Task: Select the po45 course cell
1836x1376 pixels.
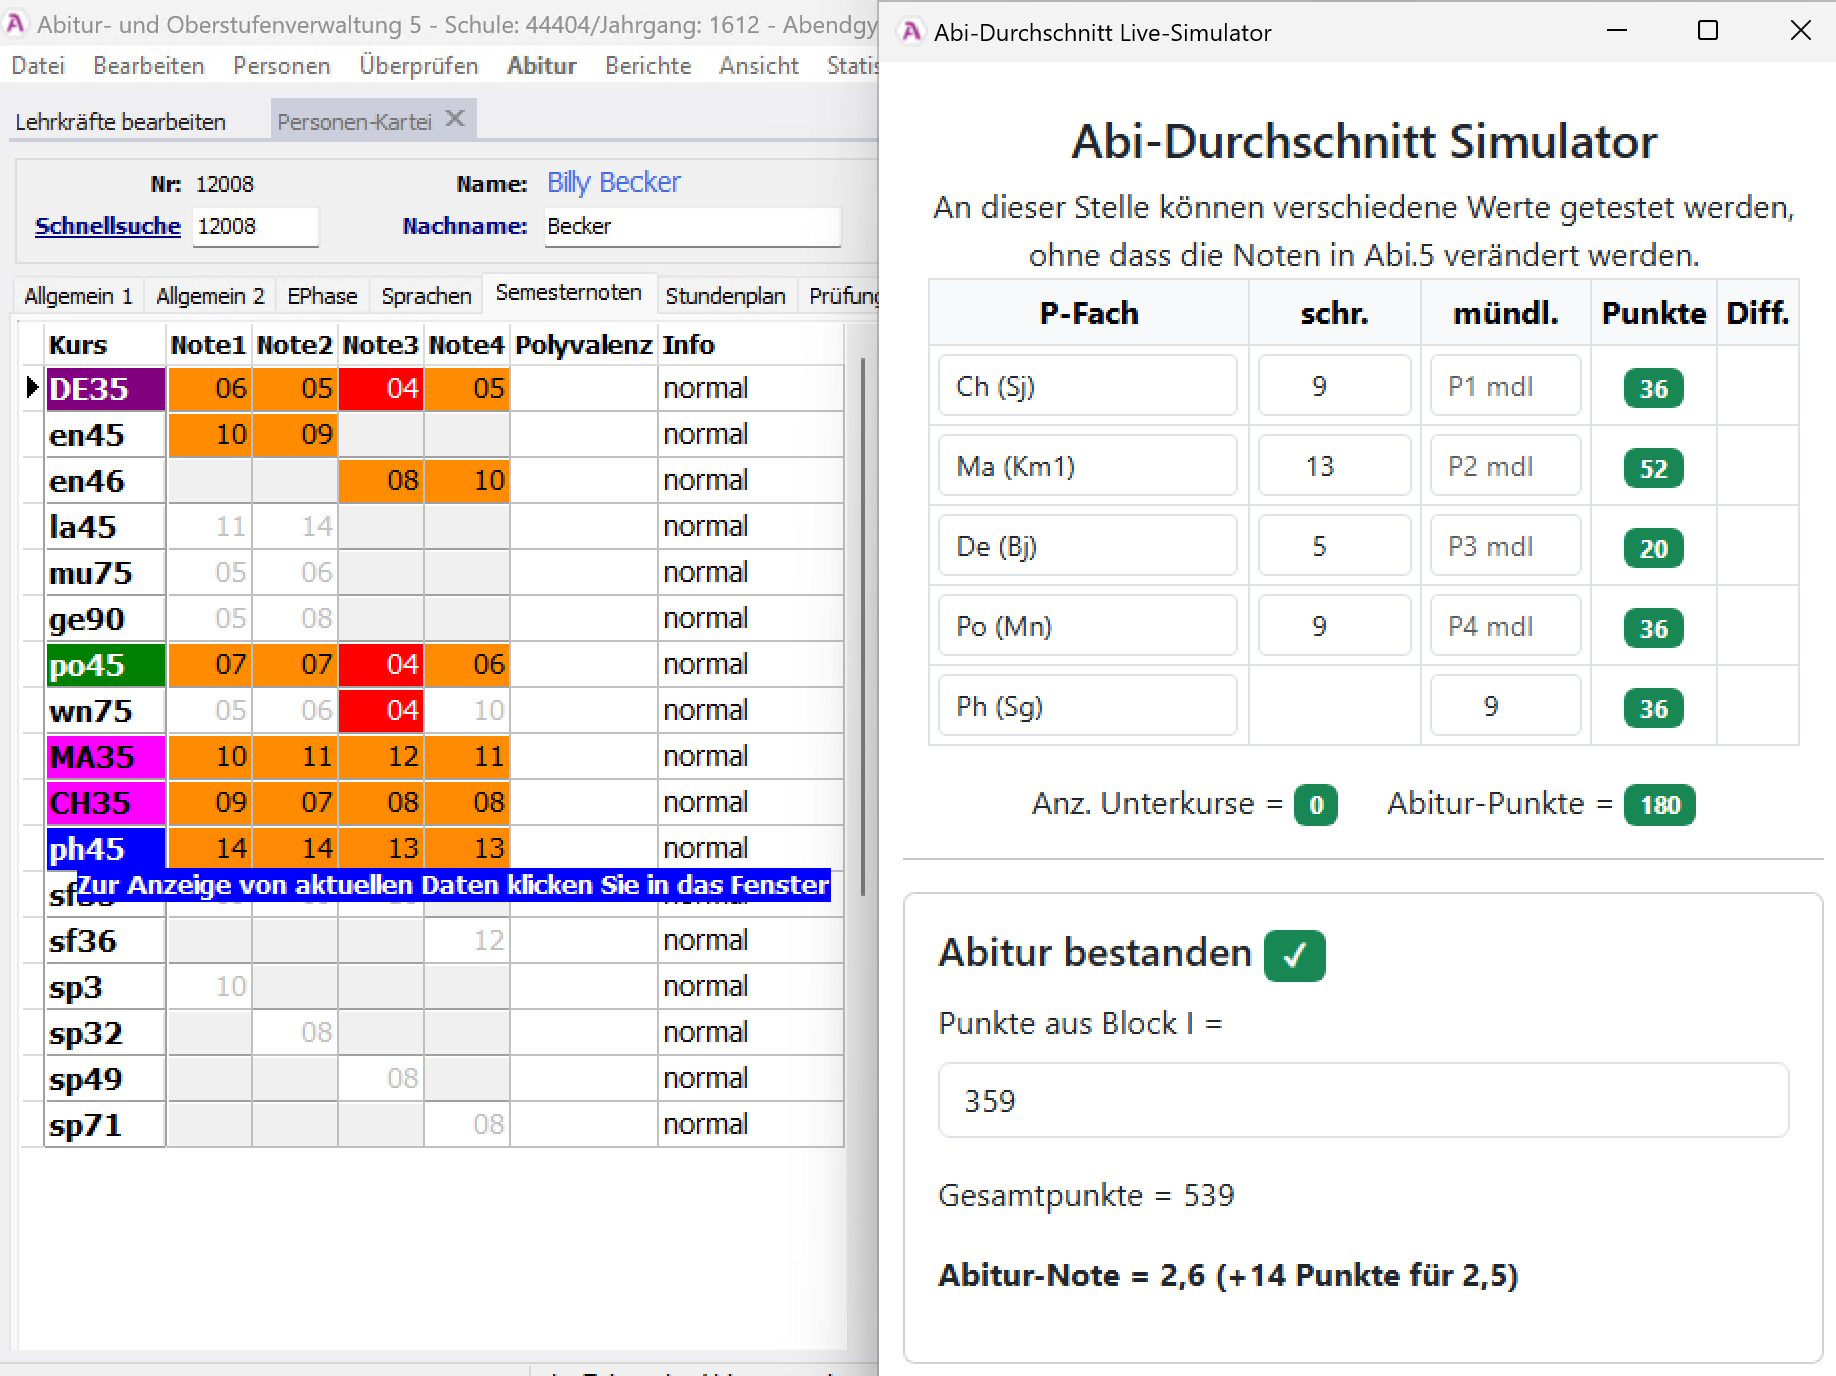Action: (105, 664)
